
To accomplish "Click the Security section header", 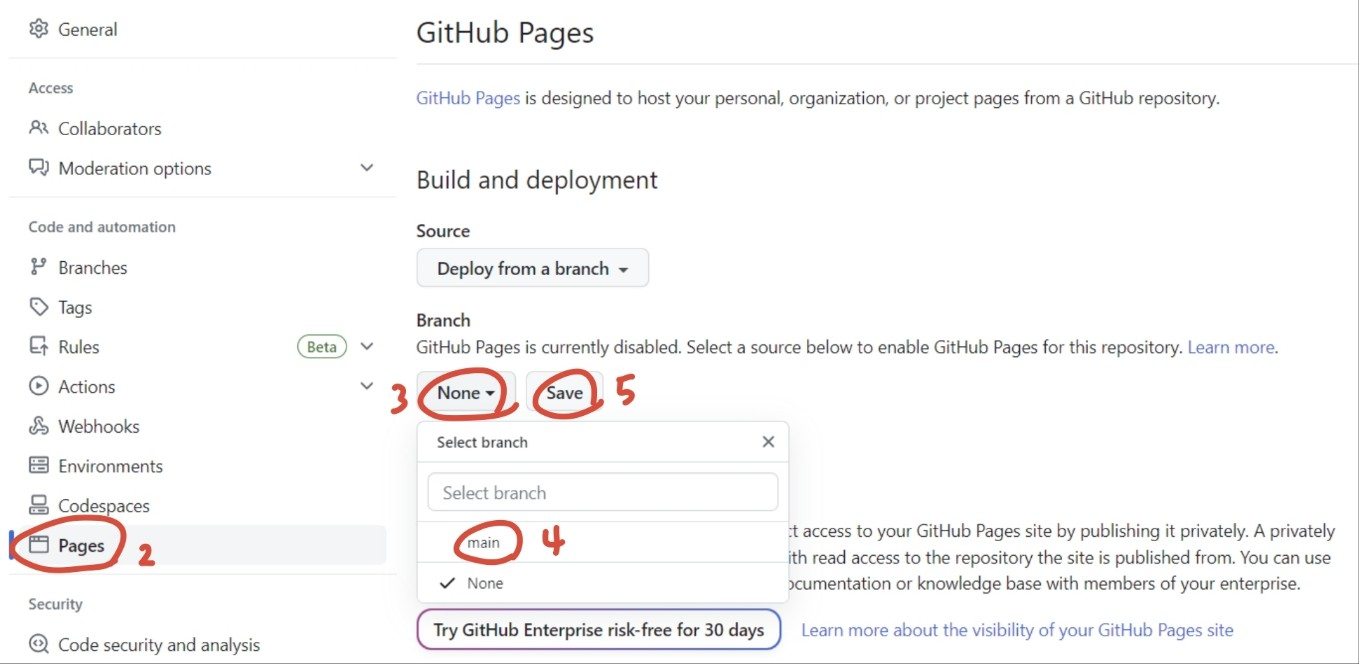I will coord(55,604).
